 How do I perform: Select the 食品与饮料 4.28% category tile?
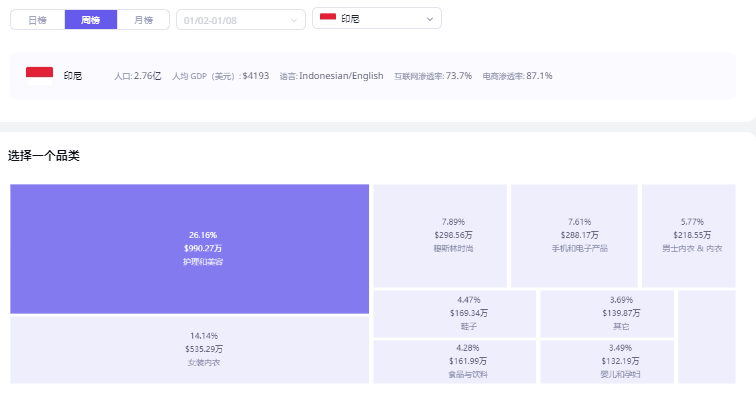(x=455, y=362)
